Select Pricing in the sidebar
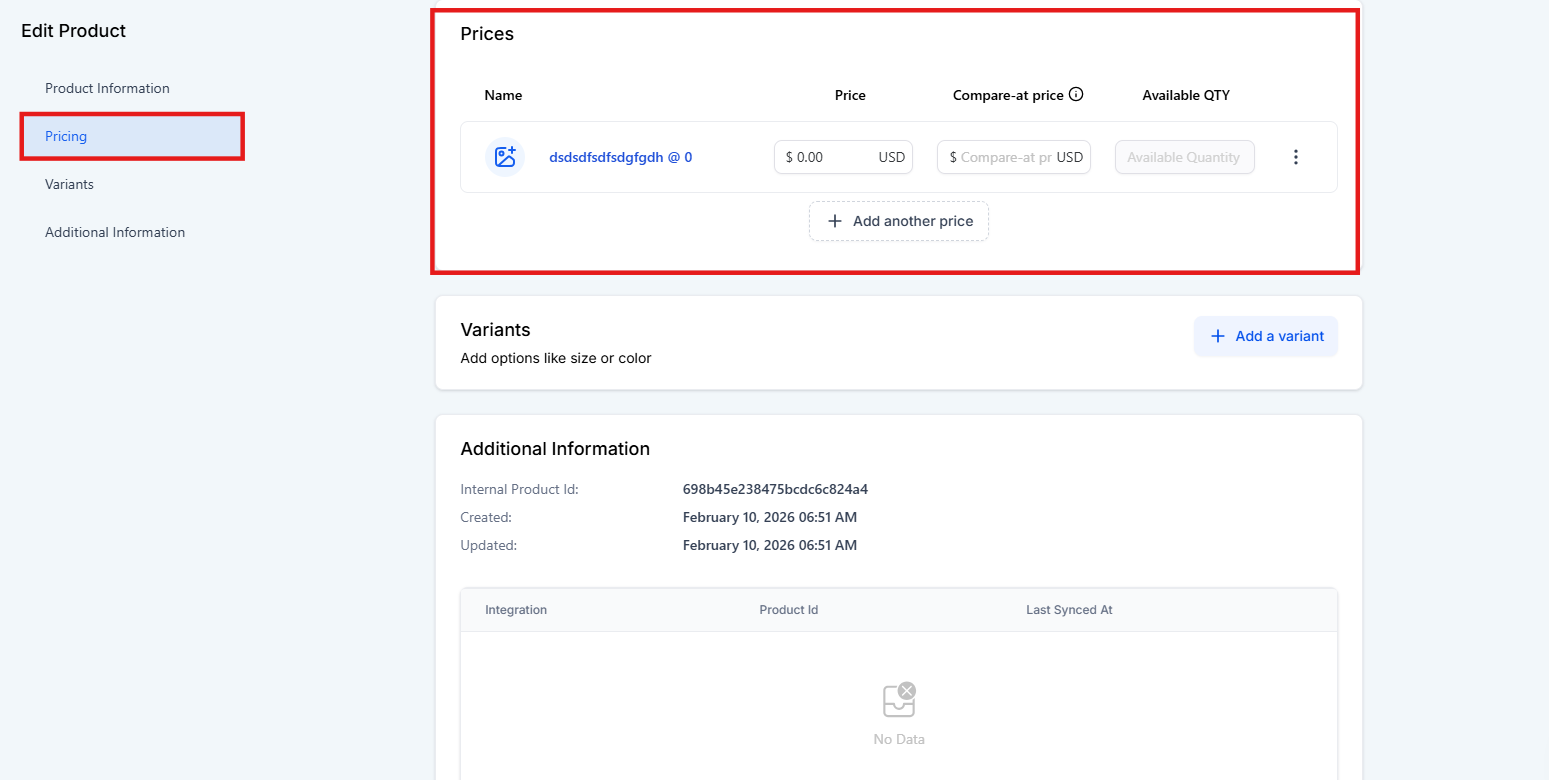Viewport: 1549px width, 780px height. tap(66, 136)
